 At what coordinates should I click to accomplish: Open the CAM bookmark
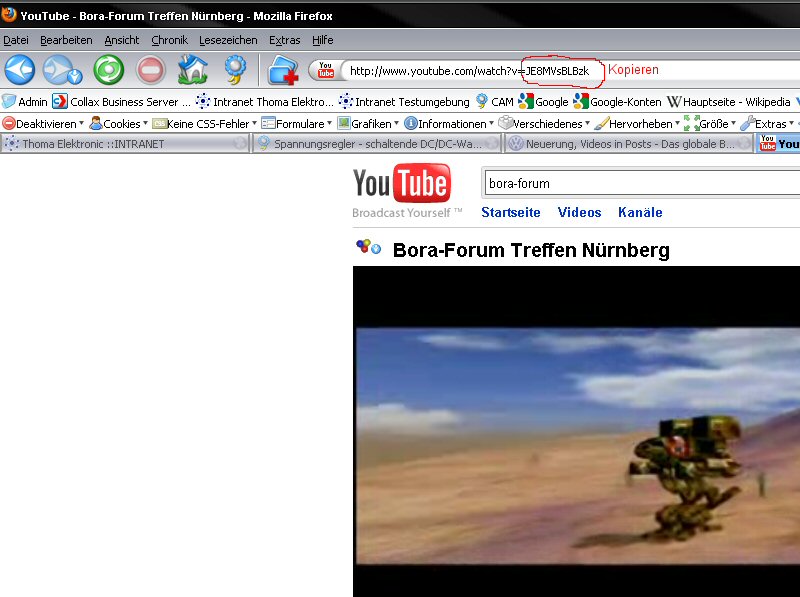click(494, 102)
